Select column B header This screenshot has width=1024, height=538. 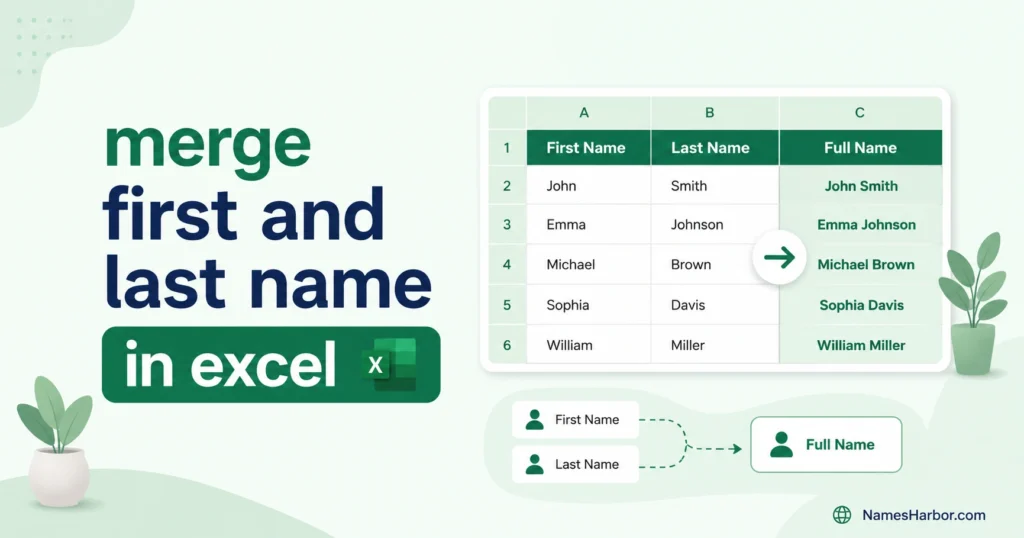[714, 113]
